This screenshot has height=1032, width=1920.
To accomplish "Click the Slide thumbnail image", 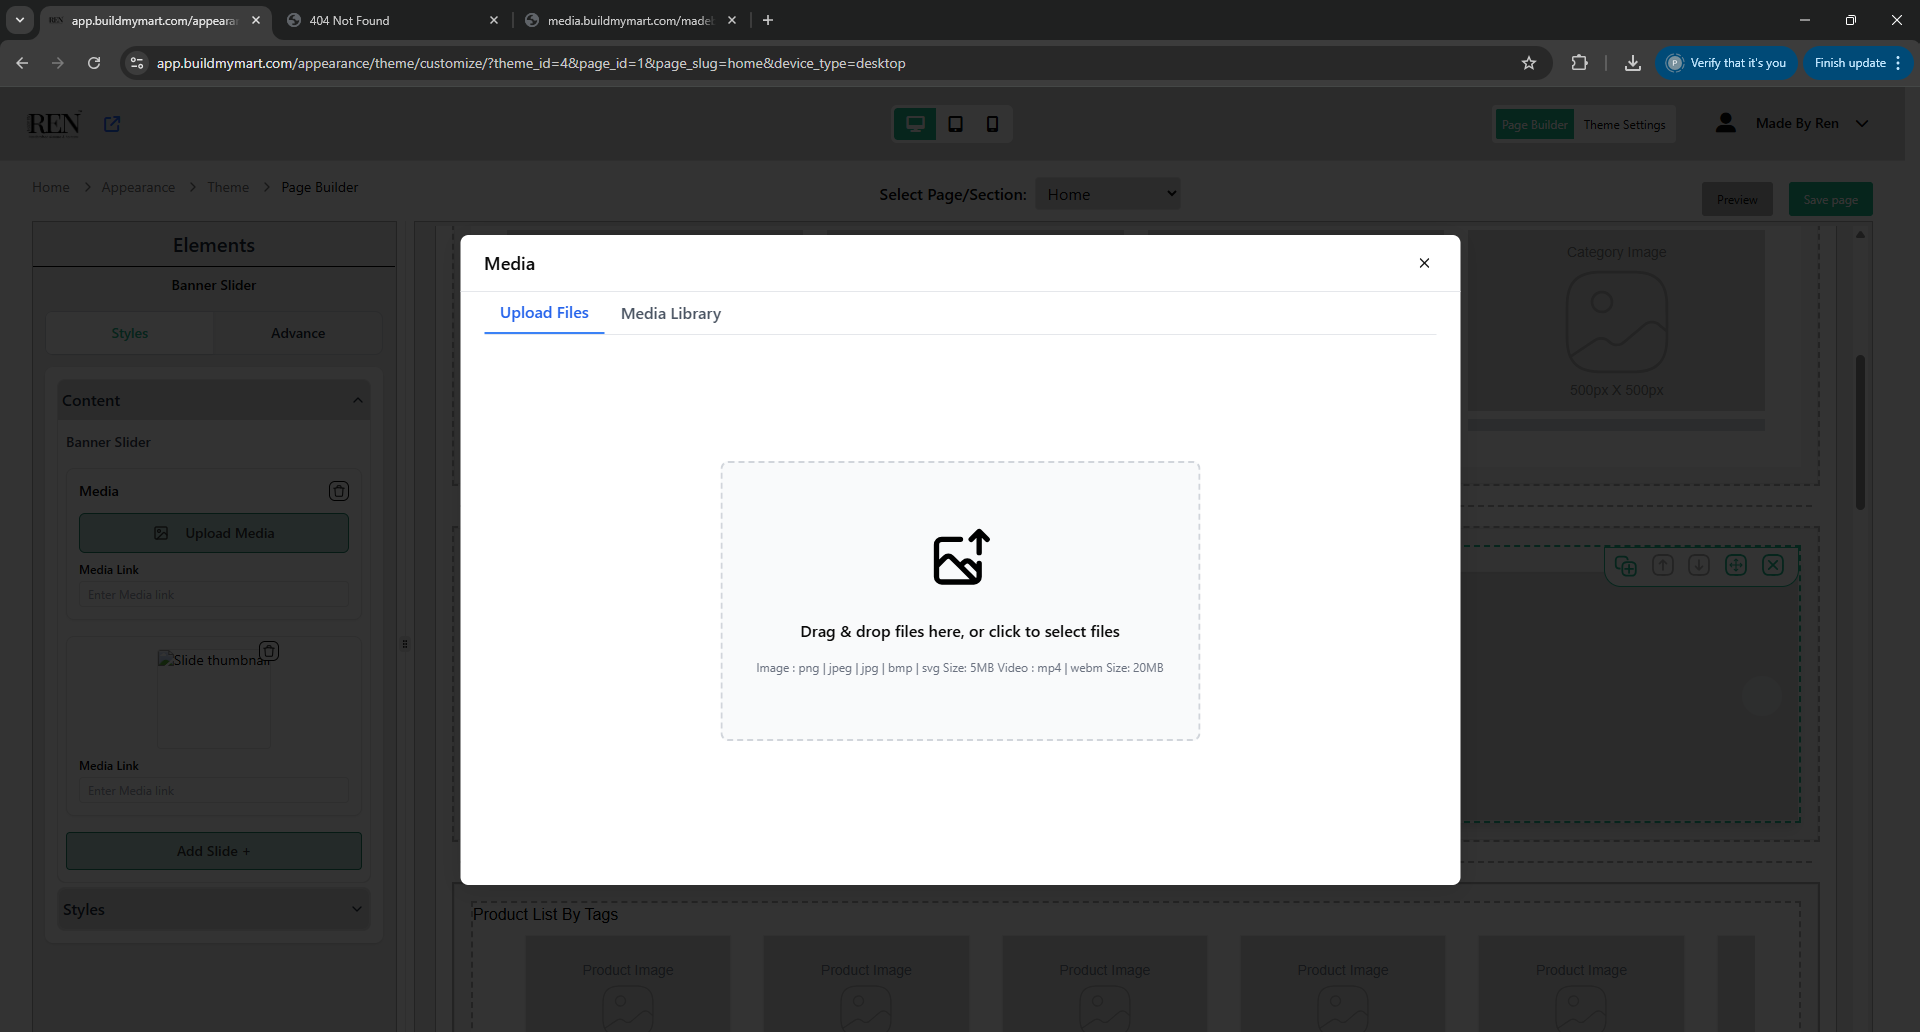I will tap(214, 698).
